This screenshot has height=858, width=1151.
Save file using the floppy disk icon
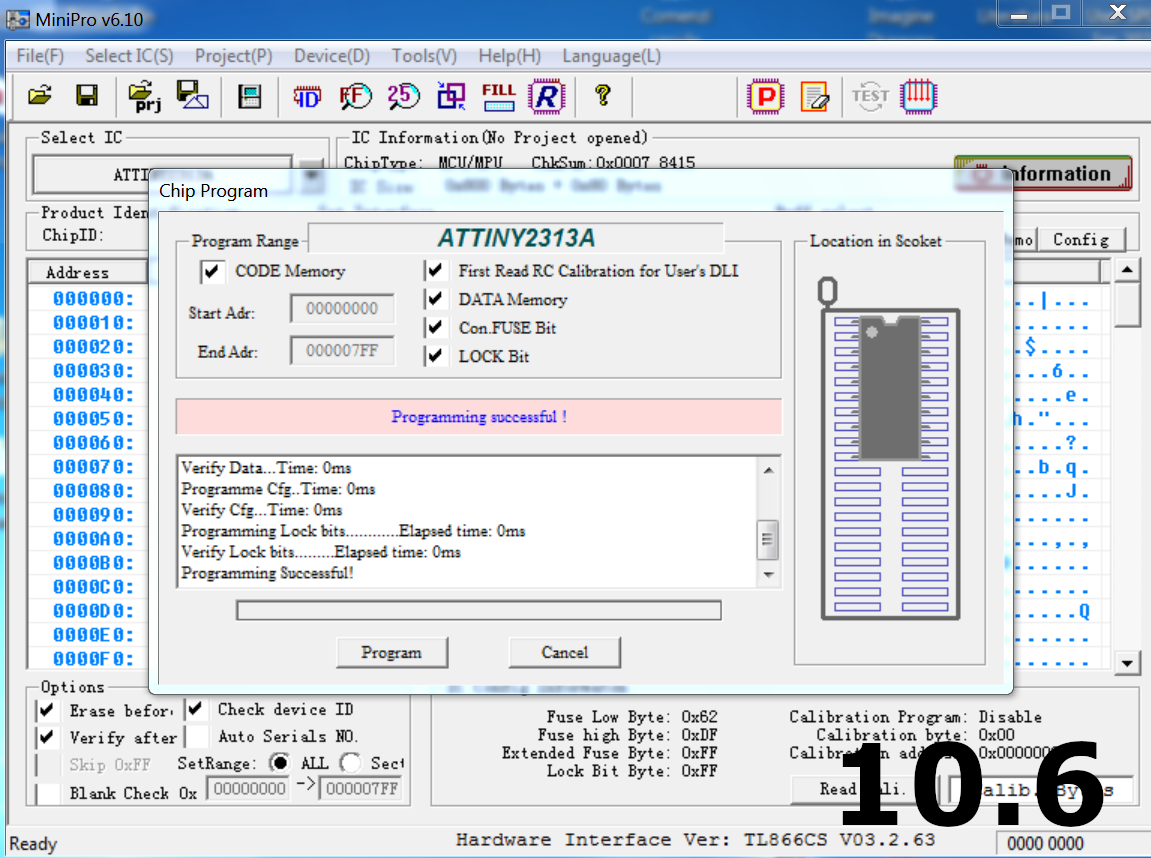click(x=87, y=95)
